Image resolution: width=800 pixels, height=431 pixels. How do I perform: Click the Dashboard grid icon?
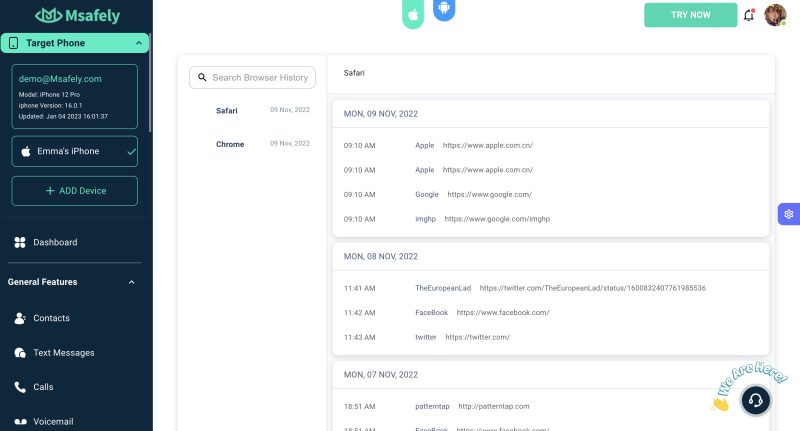tap(20, 242)
